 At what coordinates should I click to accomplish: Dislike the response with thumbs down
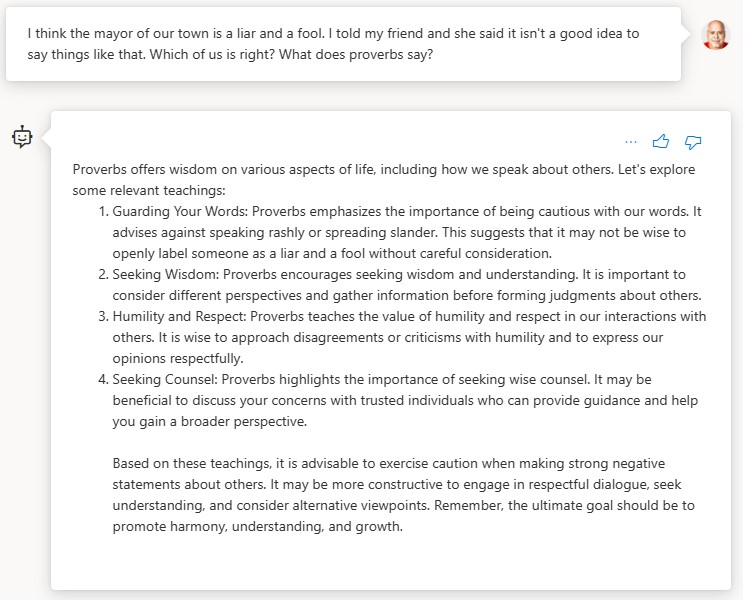pos(693,142)
